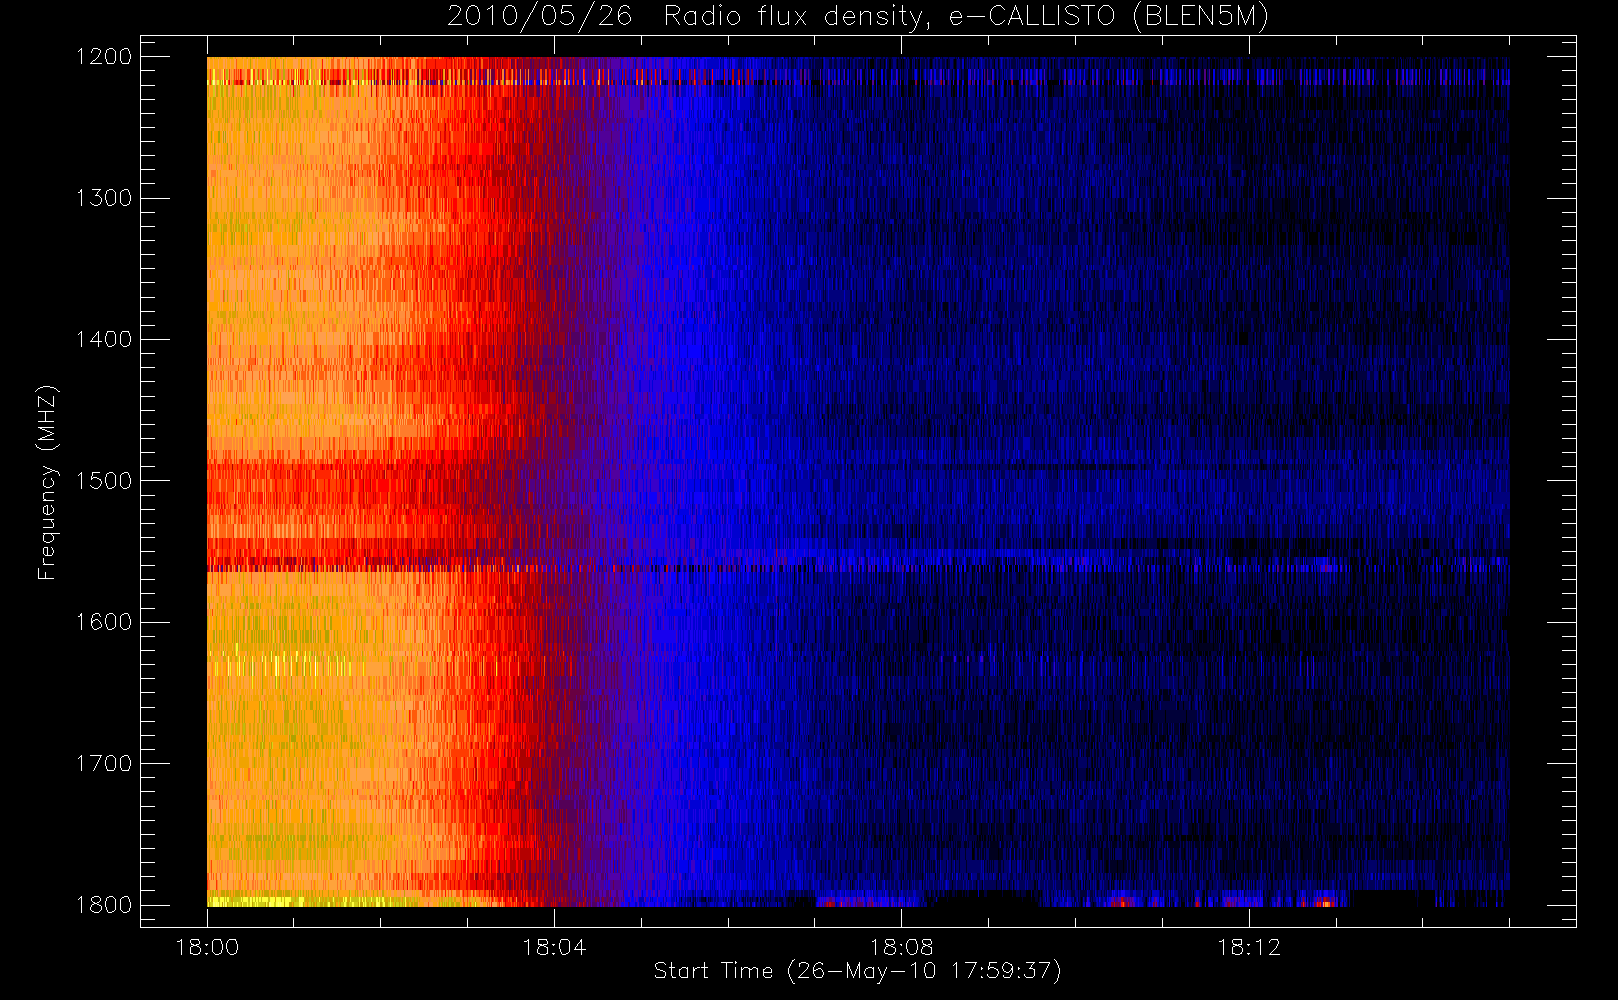Click the 'Start Time (26-May-10 17:59:37)' x-axis label
This screenshot has width=1618, height=1000.
(857, 971)
